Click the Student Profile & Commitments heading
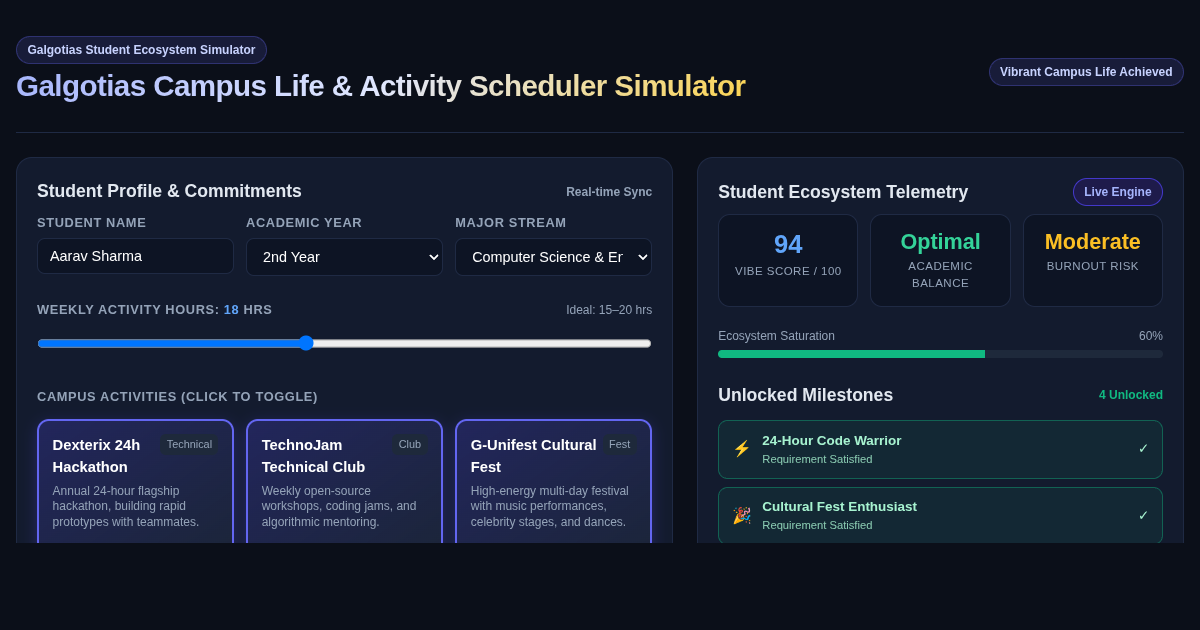The image size is (1200, 630). click(x=169, y=191)
